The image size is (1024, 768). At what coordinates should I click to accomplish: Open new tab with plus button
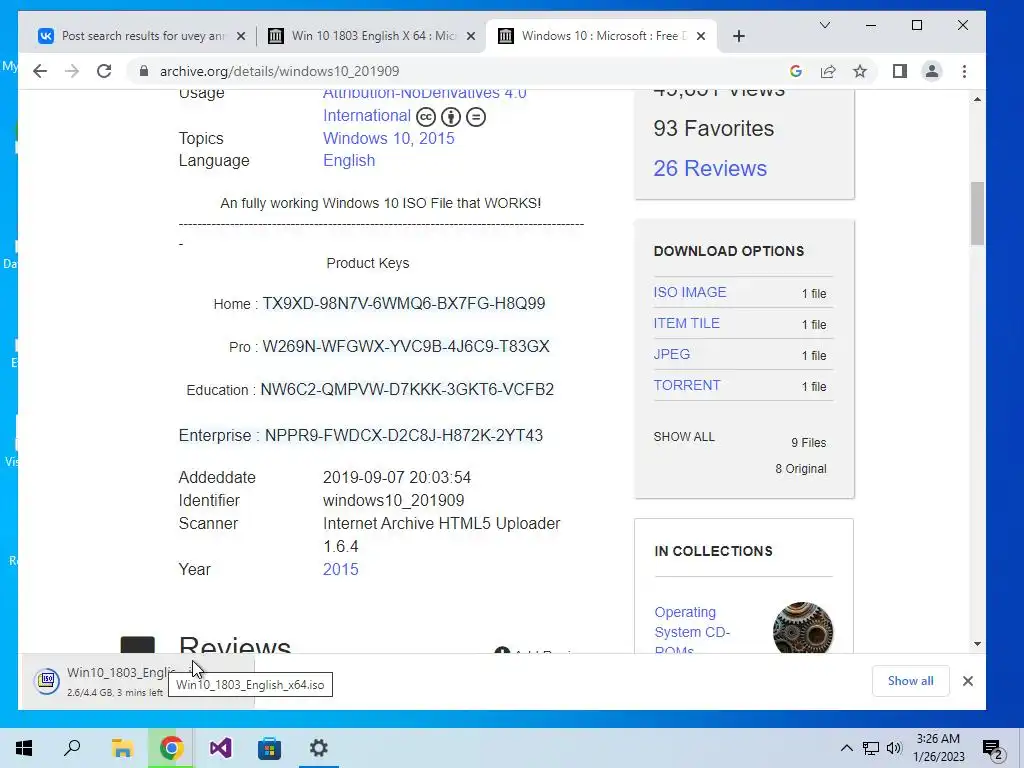tap(739, 36)
